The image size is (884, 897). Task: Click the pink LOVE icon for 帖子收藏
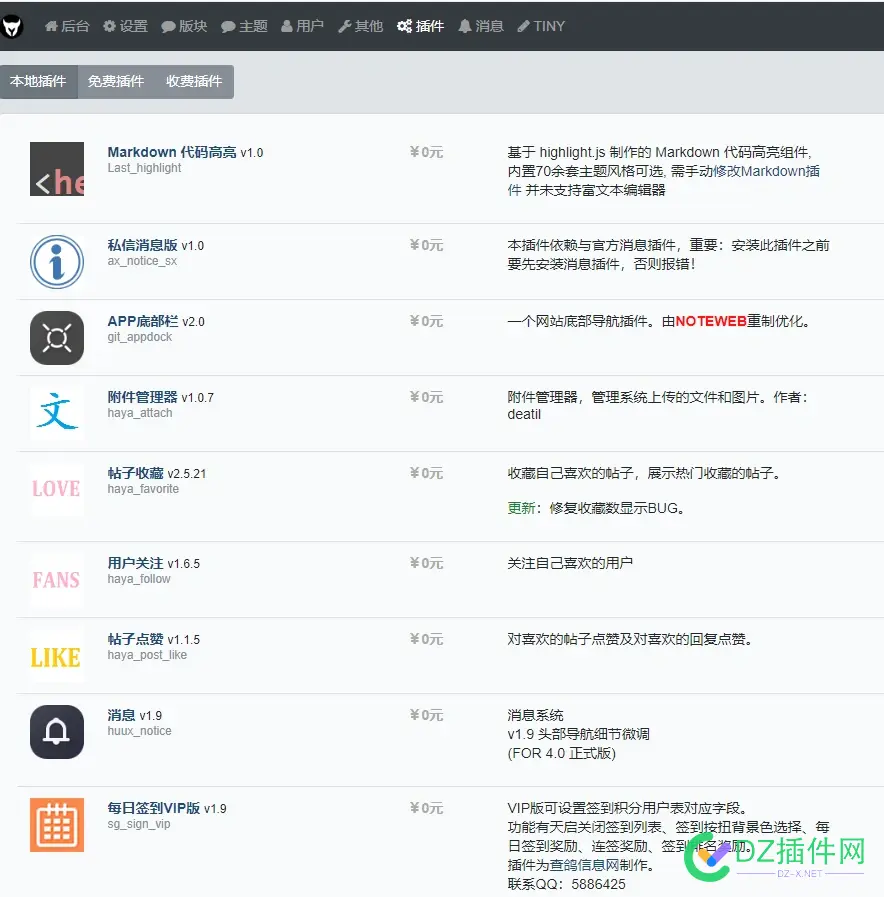click(x=57, y=489)
